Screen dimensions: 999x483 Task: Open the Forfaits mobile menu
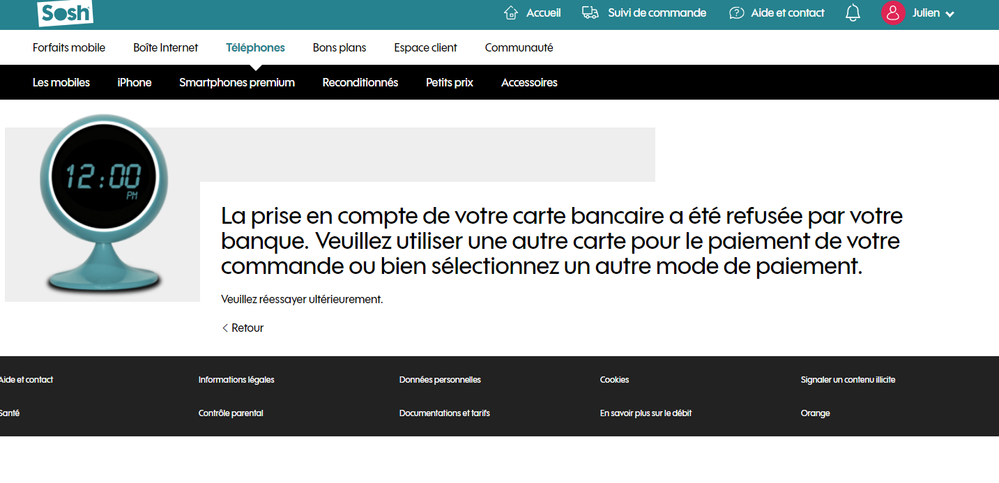click(69, 47)
